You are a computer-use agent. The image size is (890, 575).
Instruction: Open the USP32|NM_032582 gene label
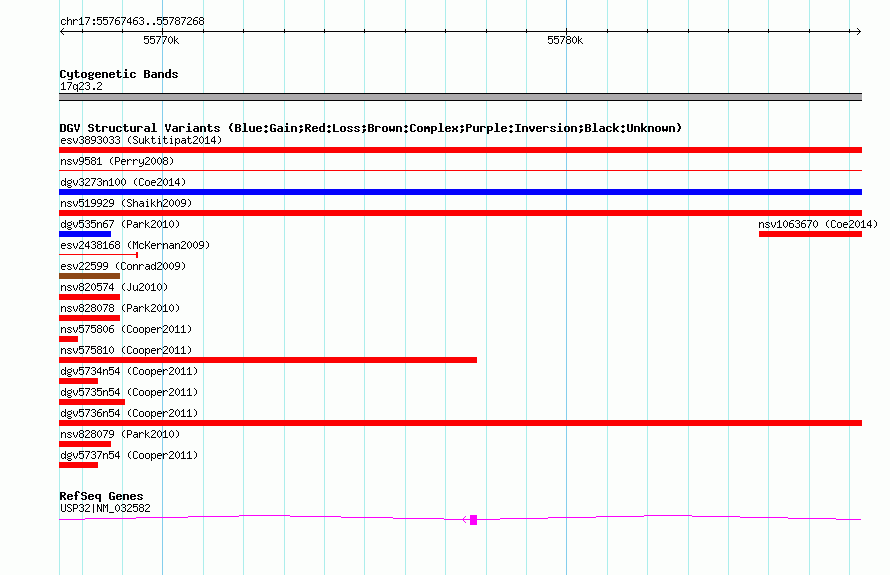105,509
